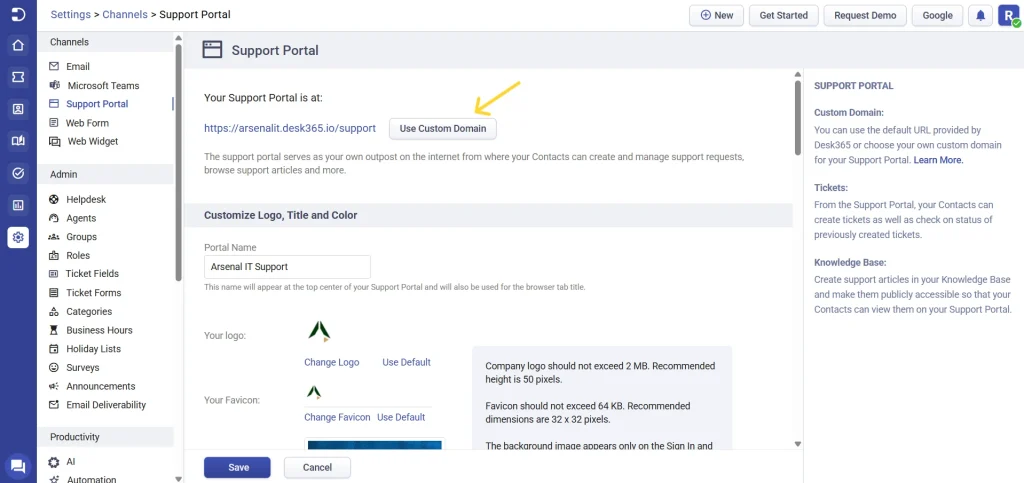The height and width of the screenshot is (483, 1024).
Task: Click Use Default next to Change Favicon
Action: click(401, 417)
